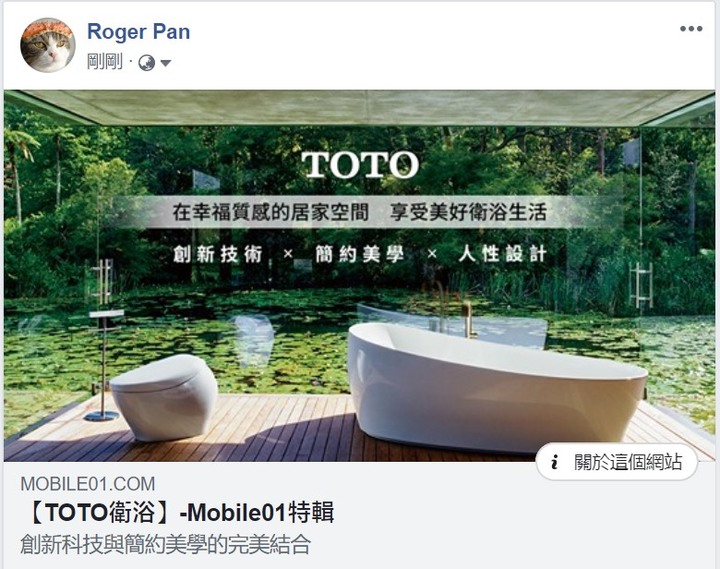Click the 剛剛 post timestamp
Viewport: 720px width, 569px height.
(x=105, y=62)
